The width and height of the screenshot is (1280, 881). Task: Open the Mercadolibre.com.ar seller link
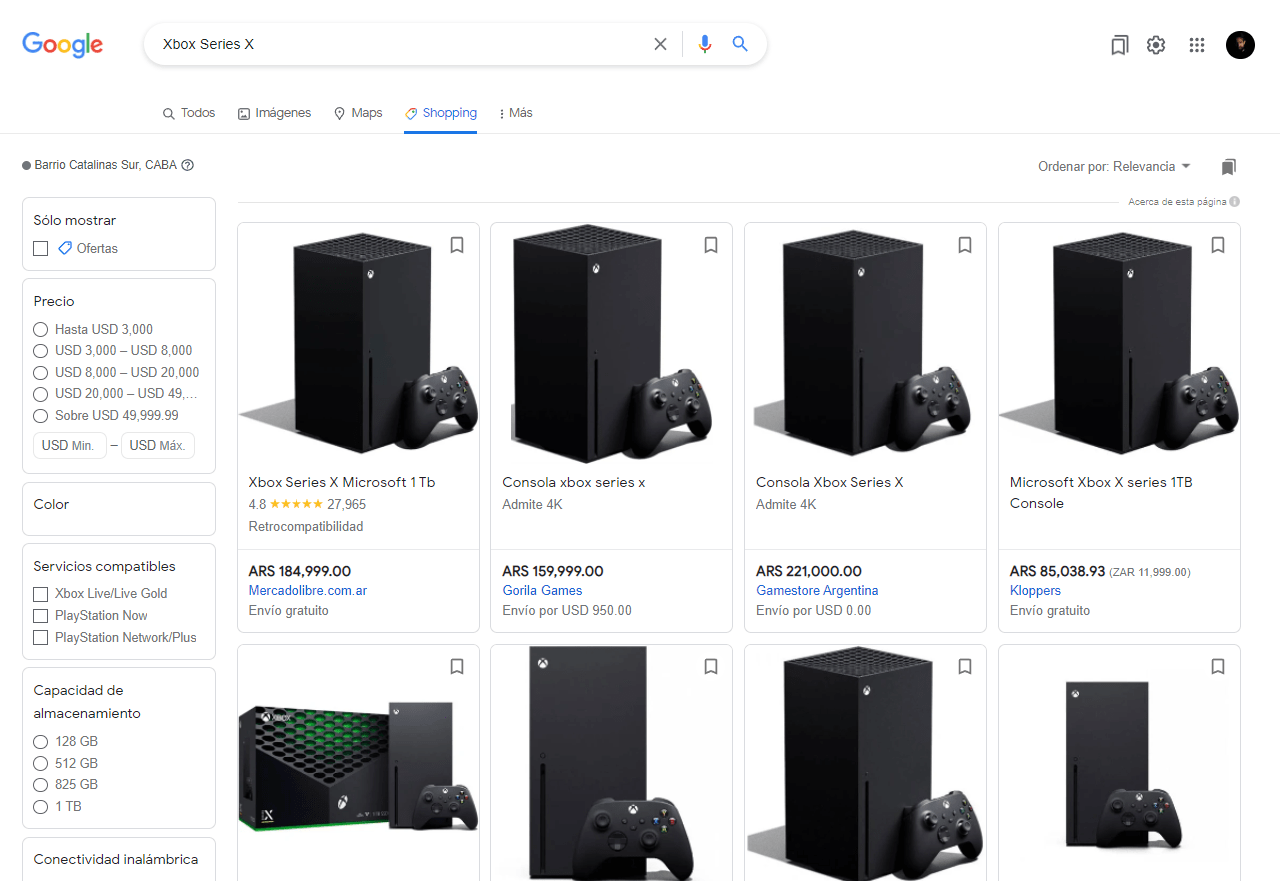pos(307,590)
